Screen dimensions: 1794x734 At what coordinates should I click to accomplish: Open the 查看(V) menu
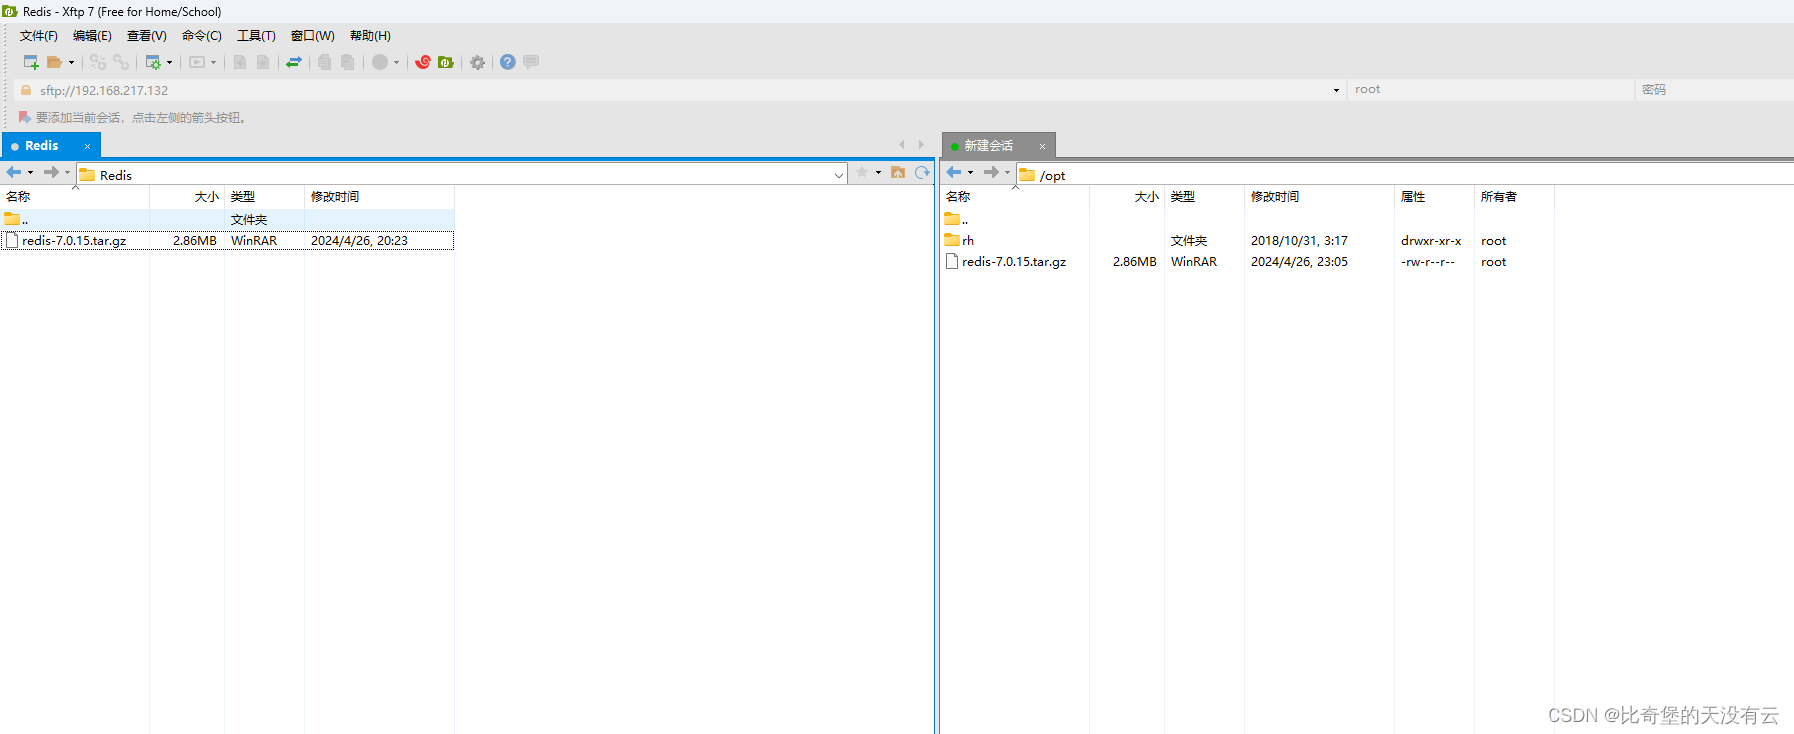146,36
